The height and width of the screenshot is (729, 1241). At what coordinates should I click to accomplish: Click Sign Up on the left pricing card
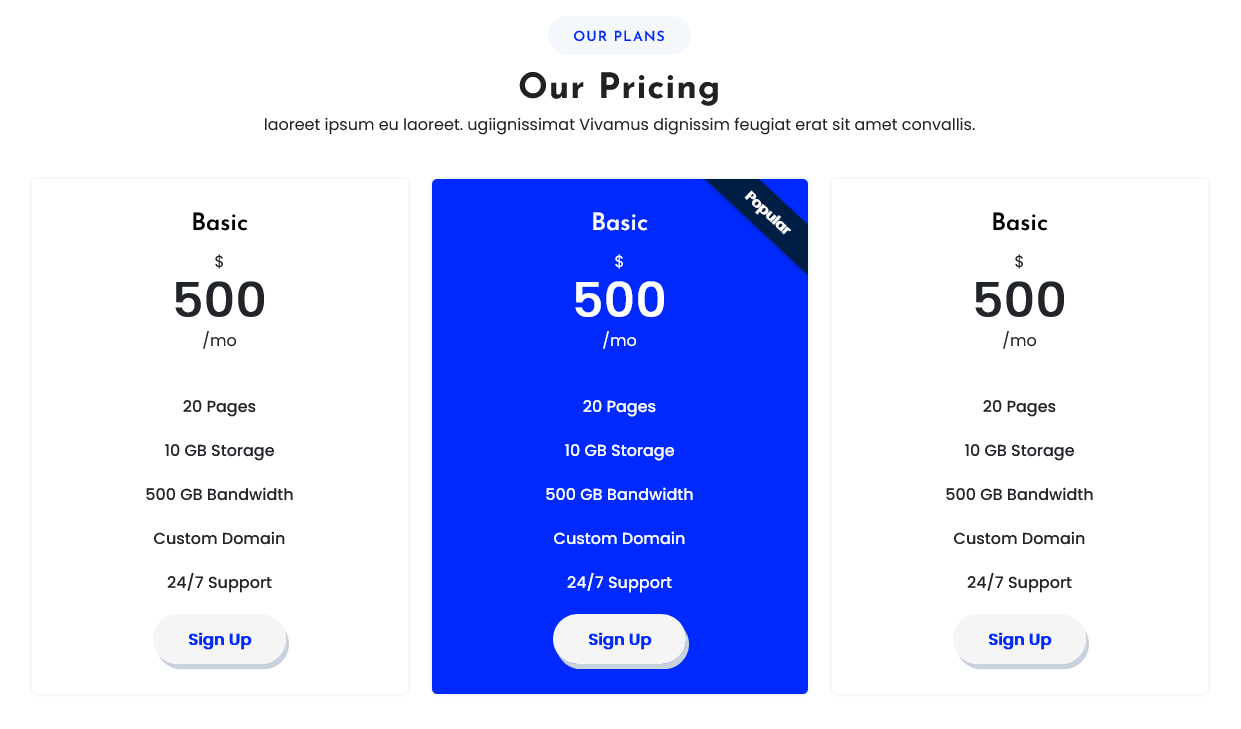coord(220,639)
